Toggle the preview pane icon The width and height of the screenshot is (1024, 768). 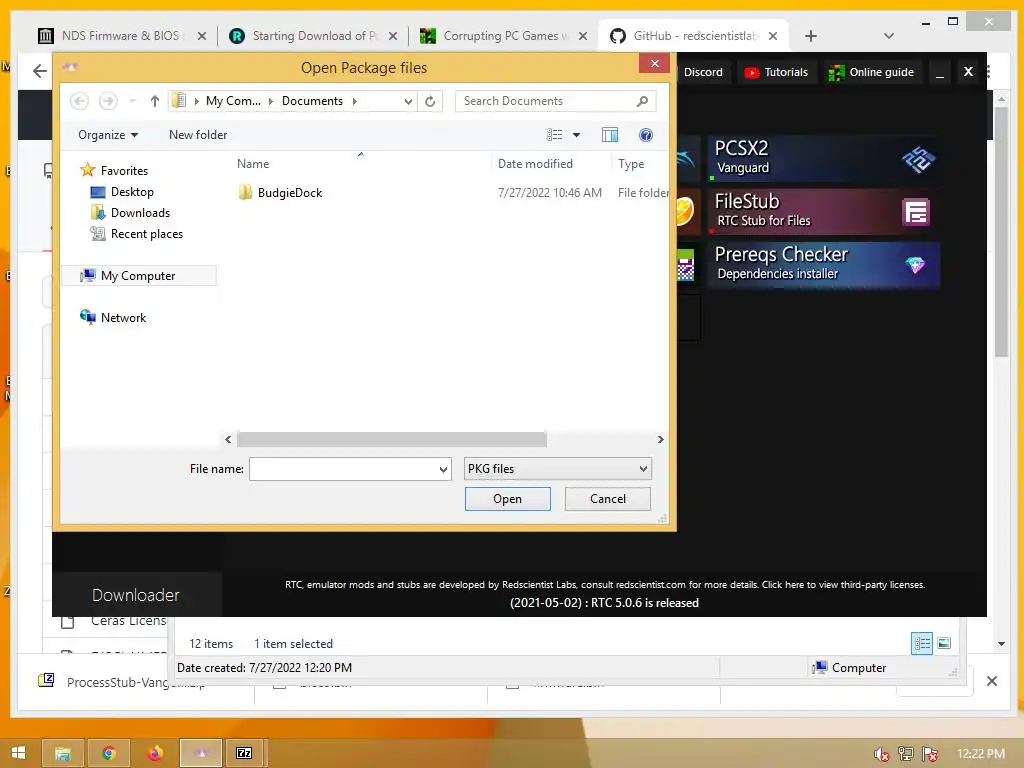610,135
